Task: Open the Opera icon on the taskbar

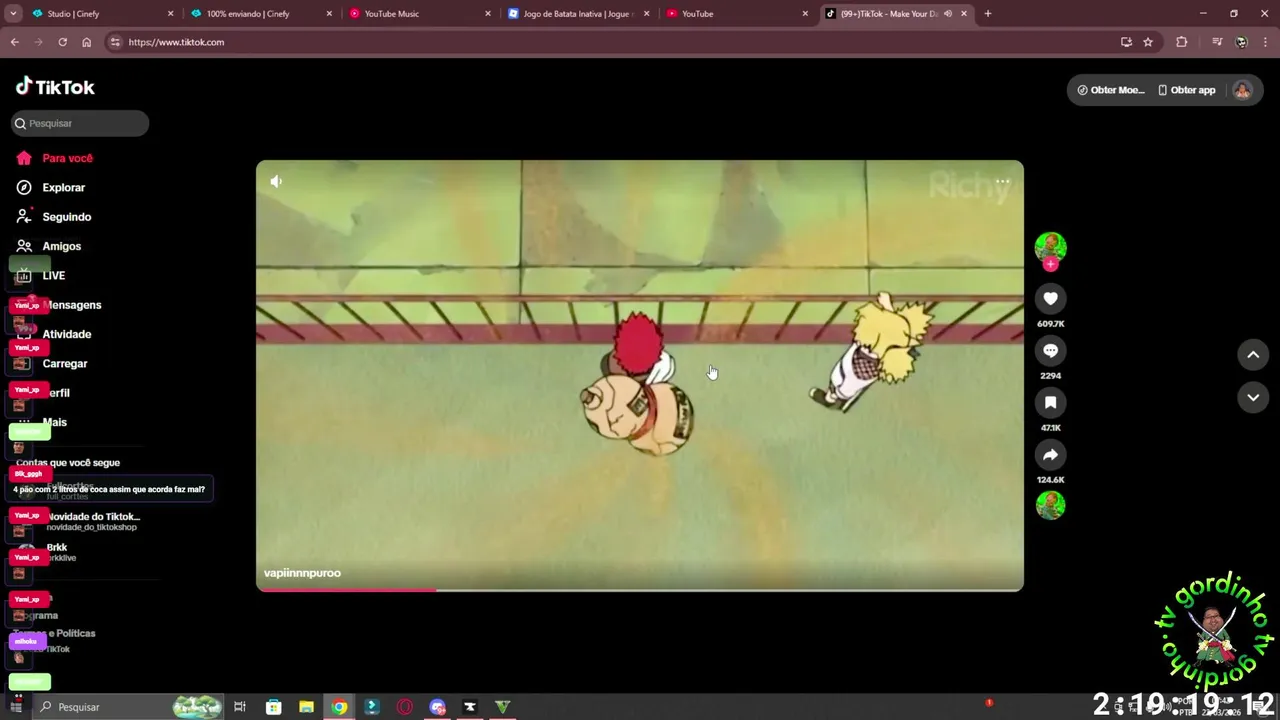Action: point(404,707)
